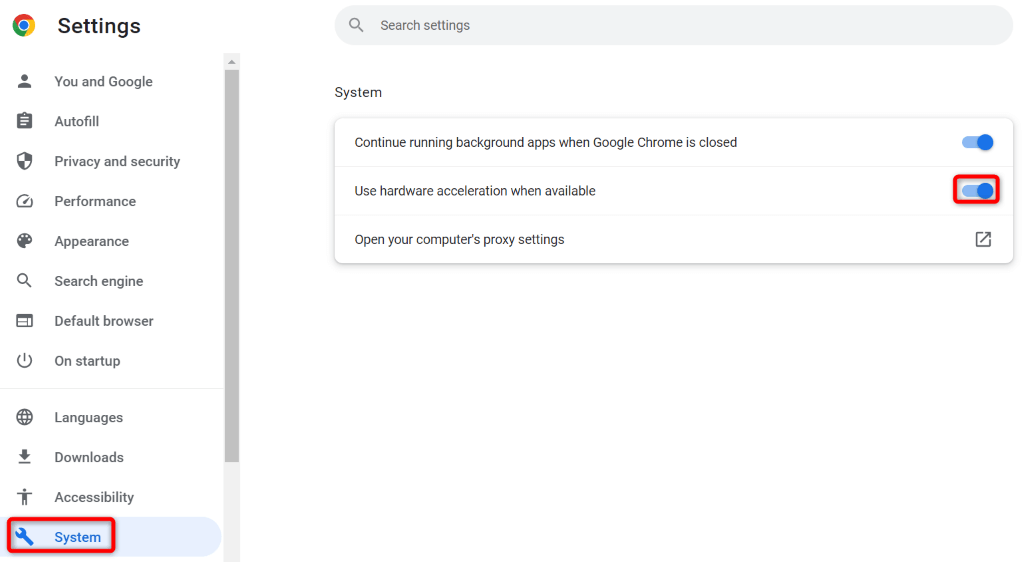
Task: Click the Appearance palette icon
Action: coord(25,241)
